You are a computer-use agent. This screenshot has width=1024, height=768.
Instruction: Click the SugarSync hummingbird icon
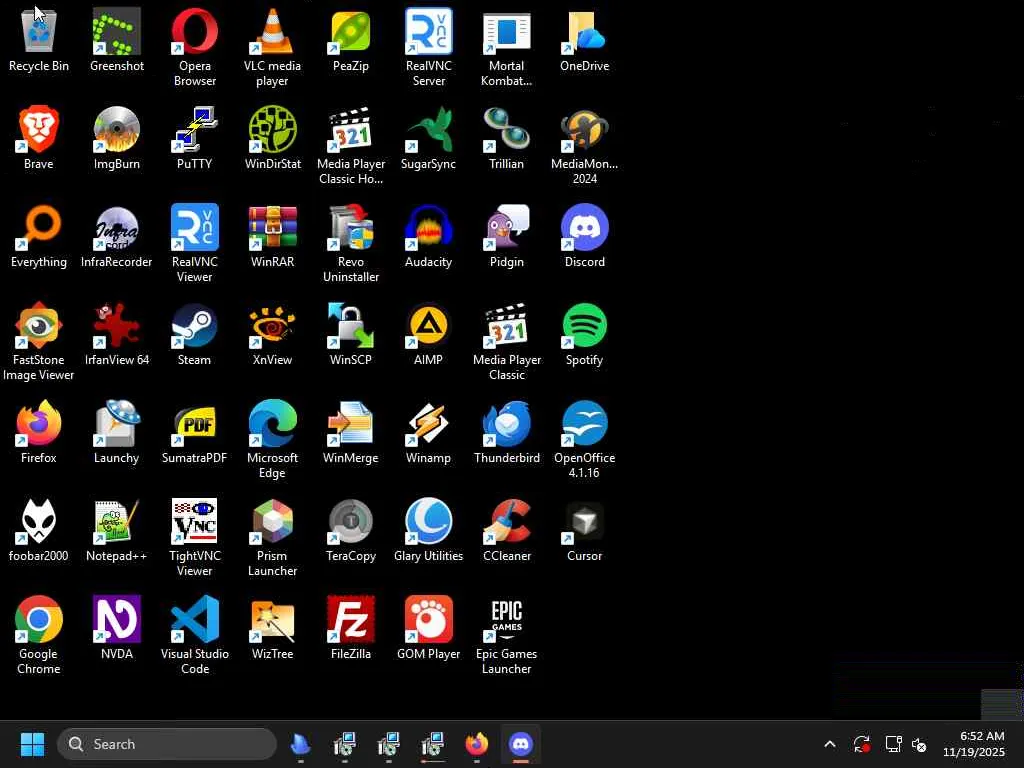tap(428, 129)
